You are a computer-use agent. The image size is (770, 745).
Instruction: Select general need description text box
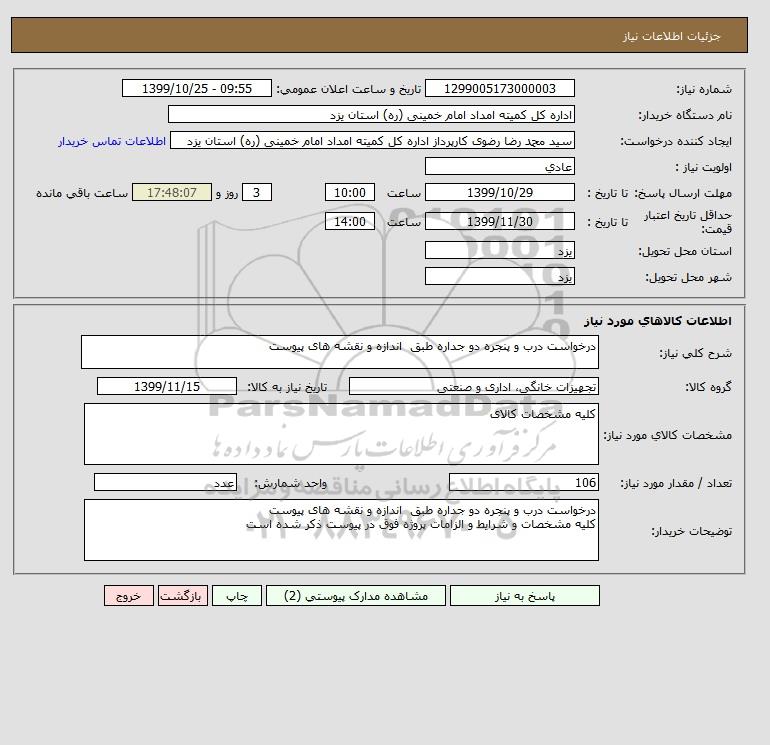click(340, 352)
